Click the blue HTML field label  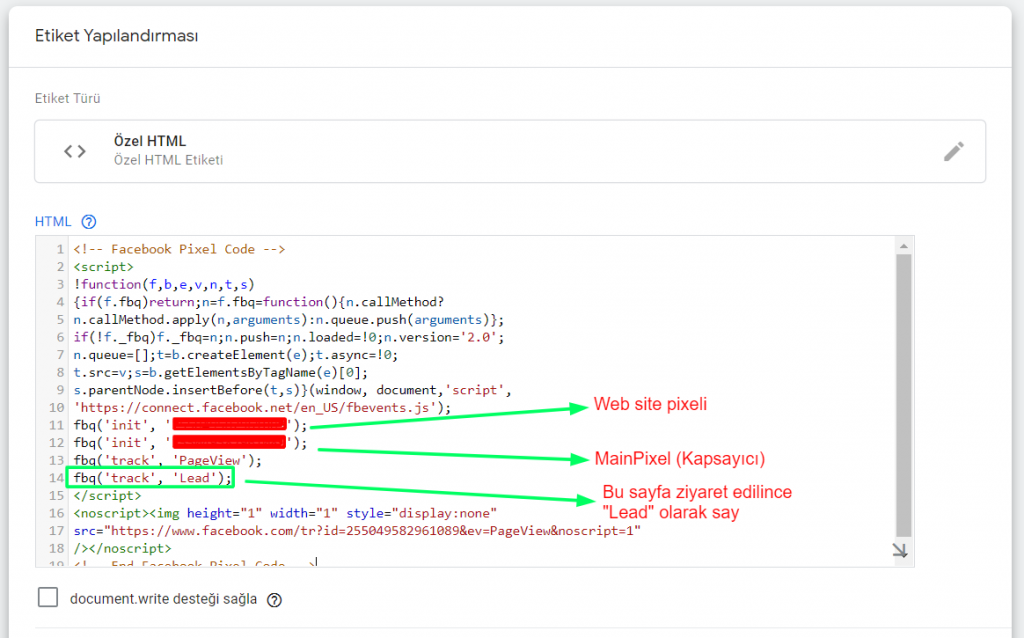tap(53, 222)
